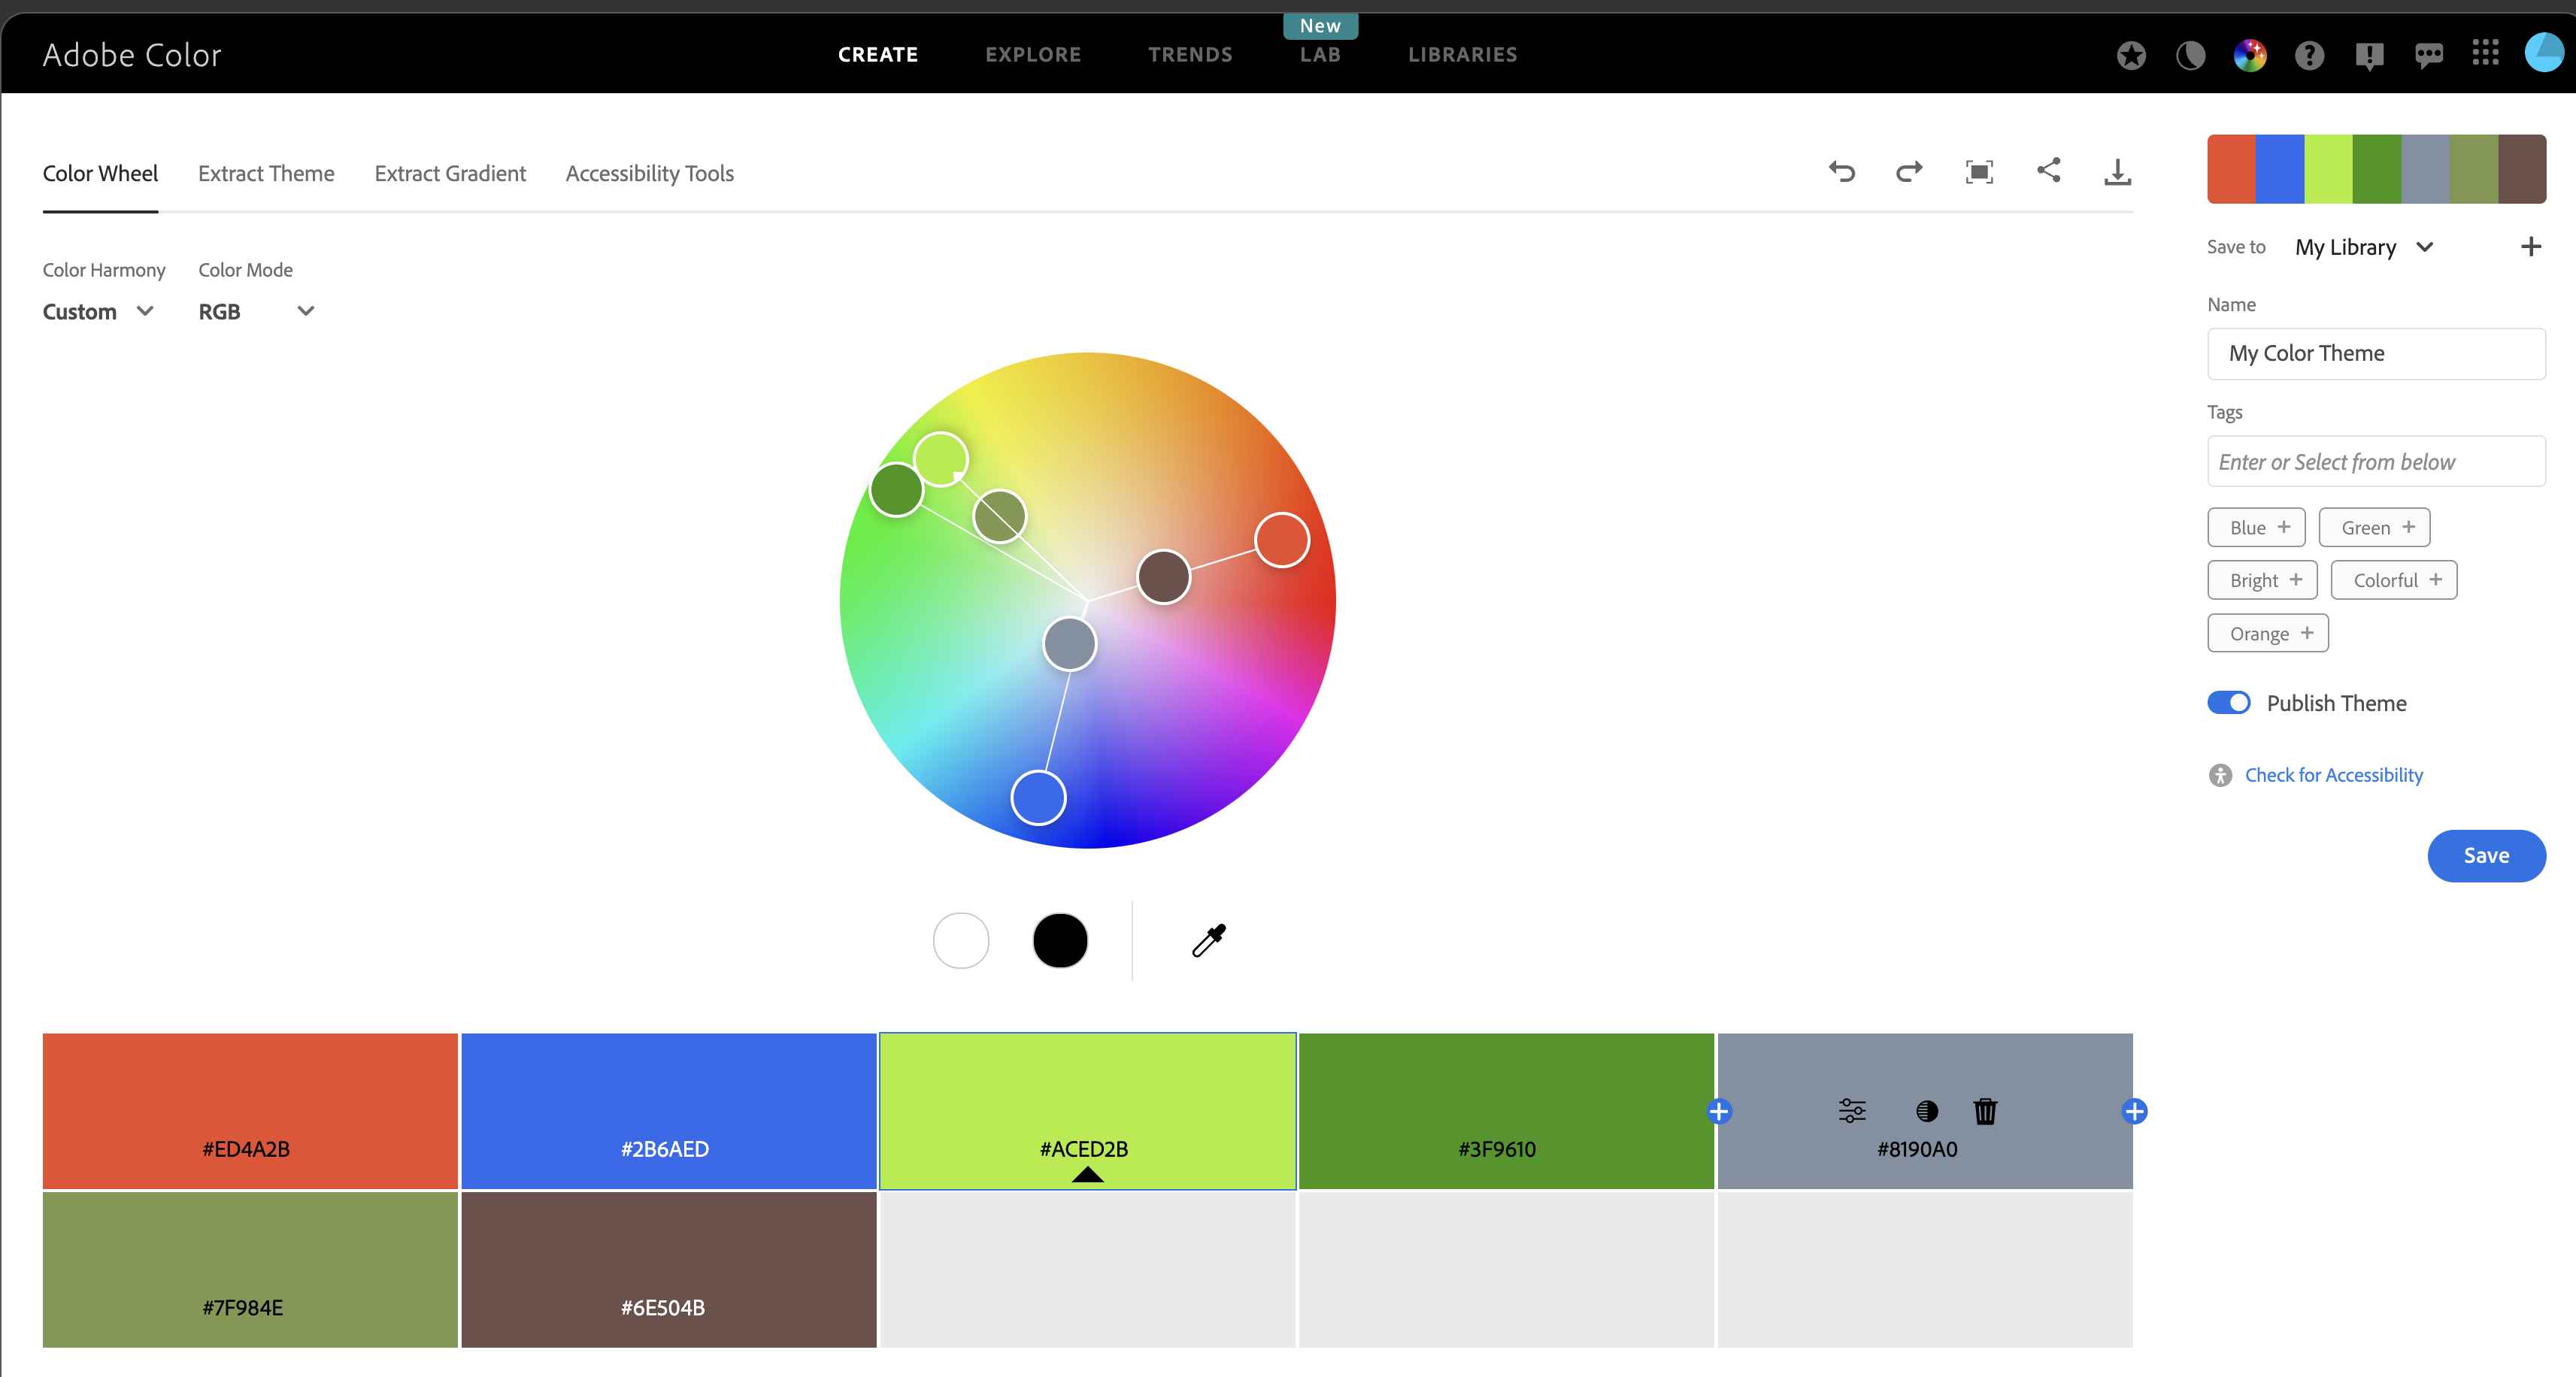Click the share theme icon
The width and height of the screenshot is (2576, 1377).
tap(2048, 171)
